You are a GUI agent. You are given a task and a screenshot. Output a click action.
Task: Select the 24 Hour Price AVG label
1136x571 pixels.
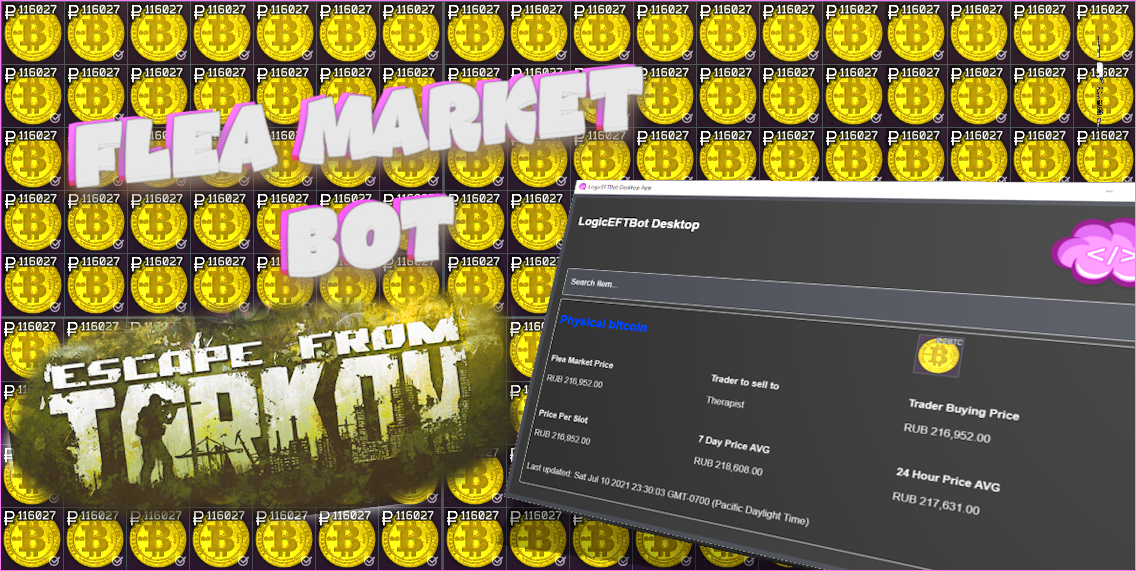948,479
